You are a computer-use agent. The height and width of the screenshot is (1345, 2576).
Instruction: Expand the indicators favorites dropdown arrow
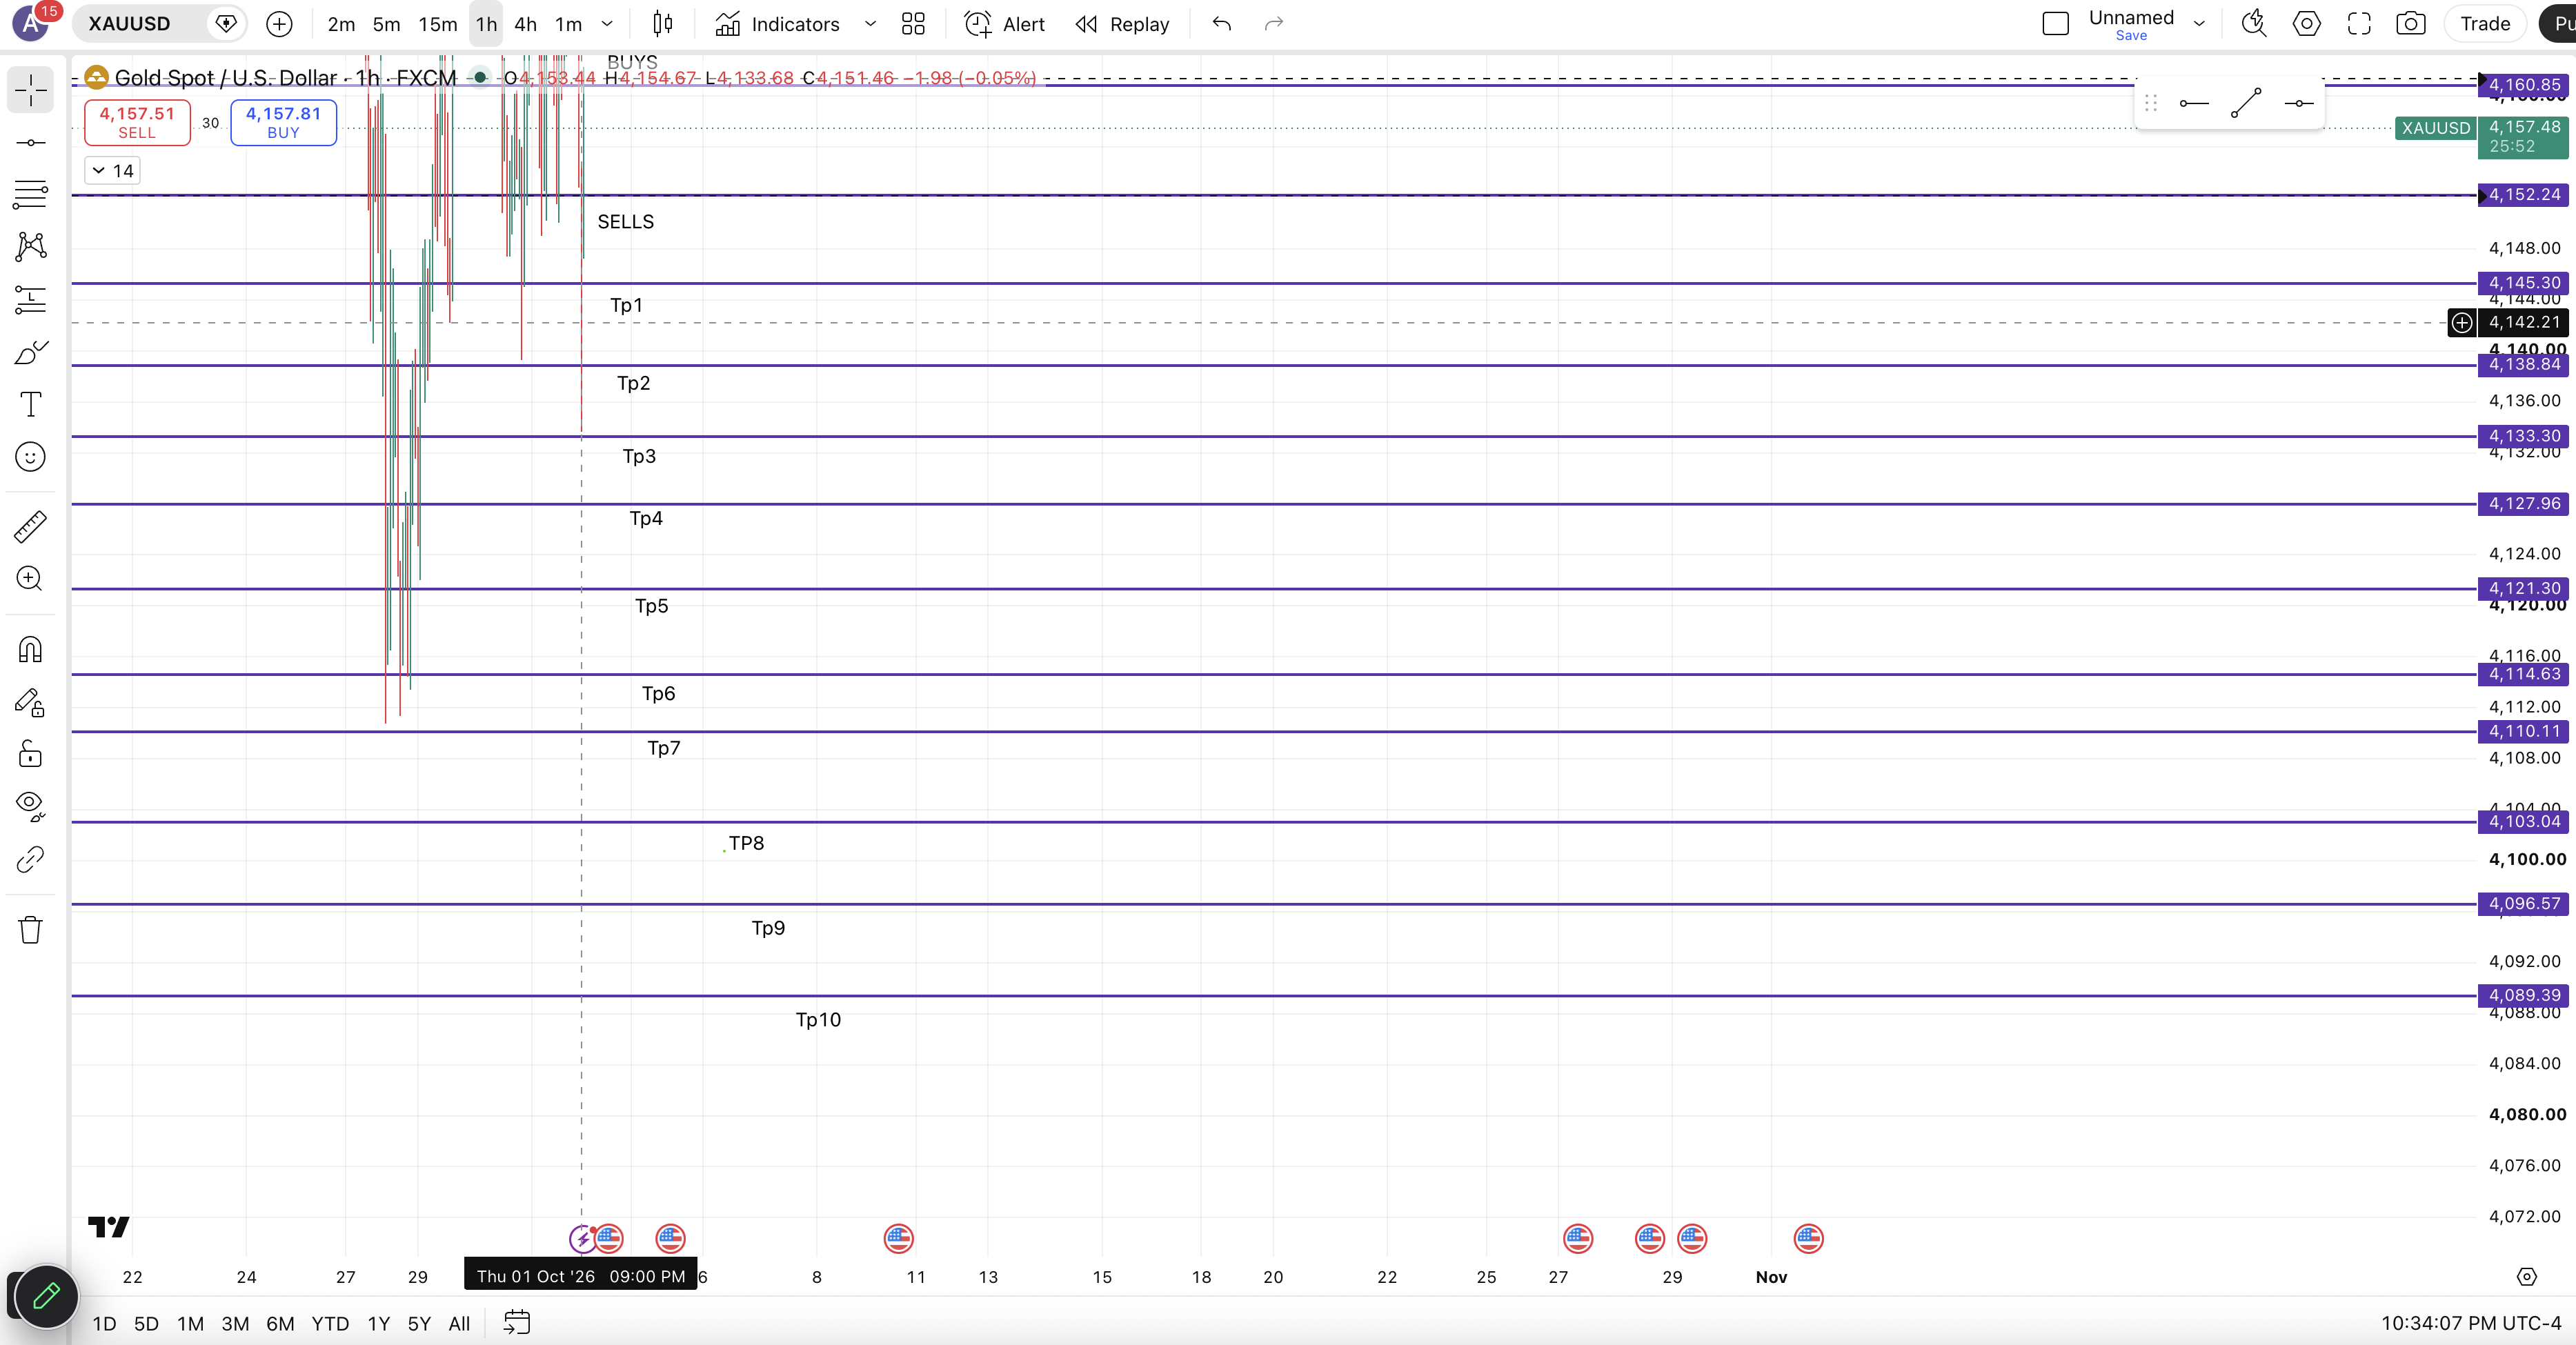coord(870,24)
